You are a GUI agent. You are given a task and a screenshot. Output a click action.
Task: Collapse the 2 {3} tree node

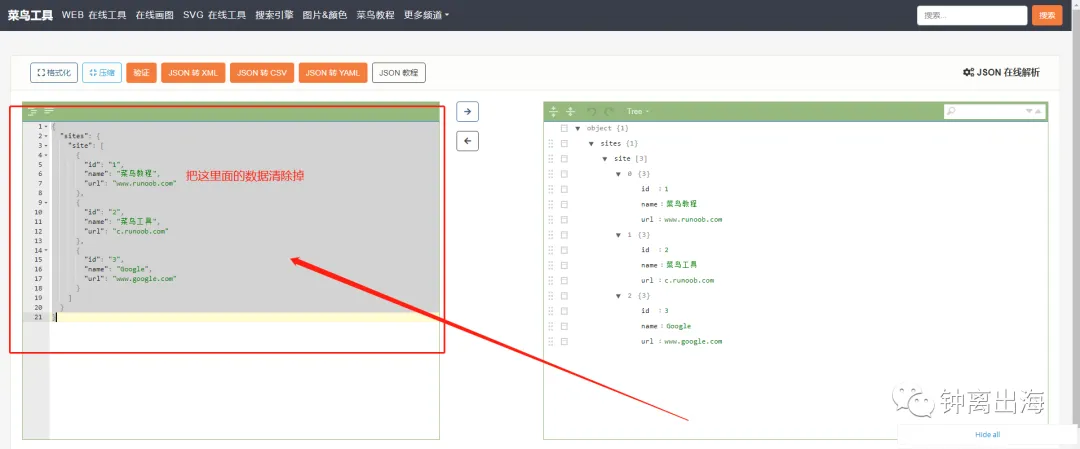point(619,295)
